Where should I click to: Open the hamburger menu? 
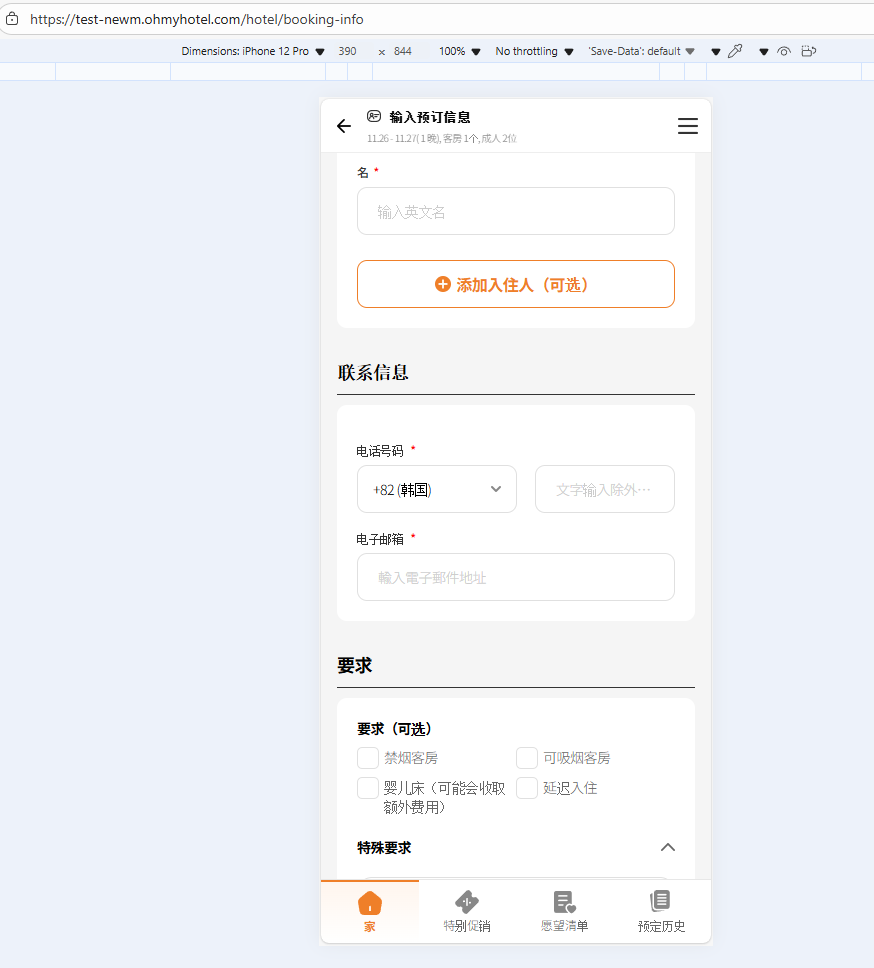(688, 126)
